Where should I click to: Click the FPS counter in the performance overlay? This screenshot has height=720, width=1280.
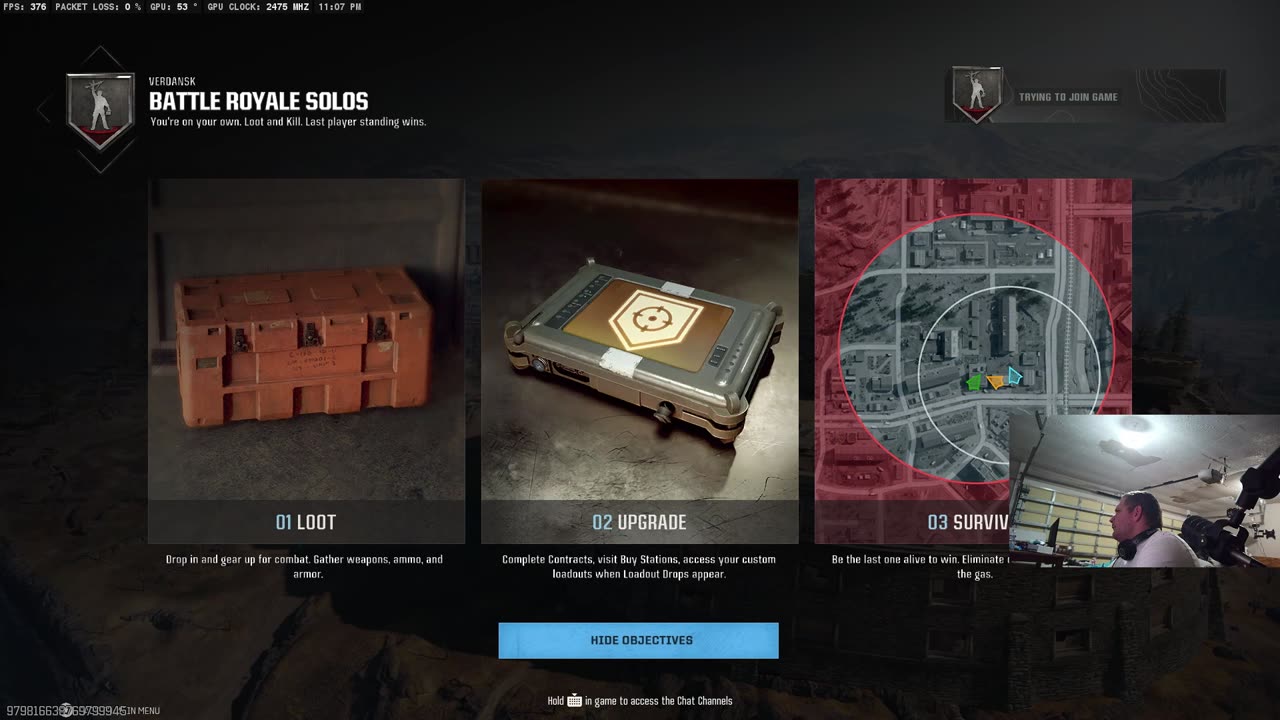tap(24, 7)
